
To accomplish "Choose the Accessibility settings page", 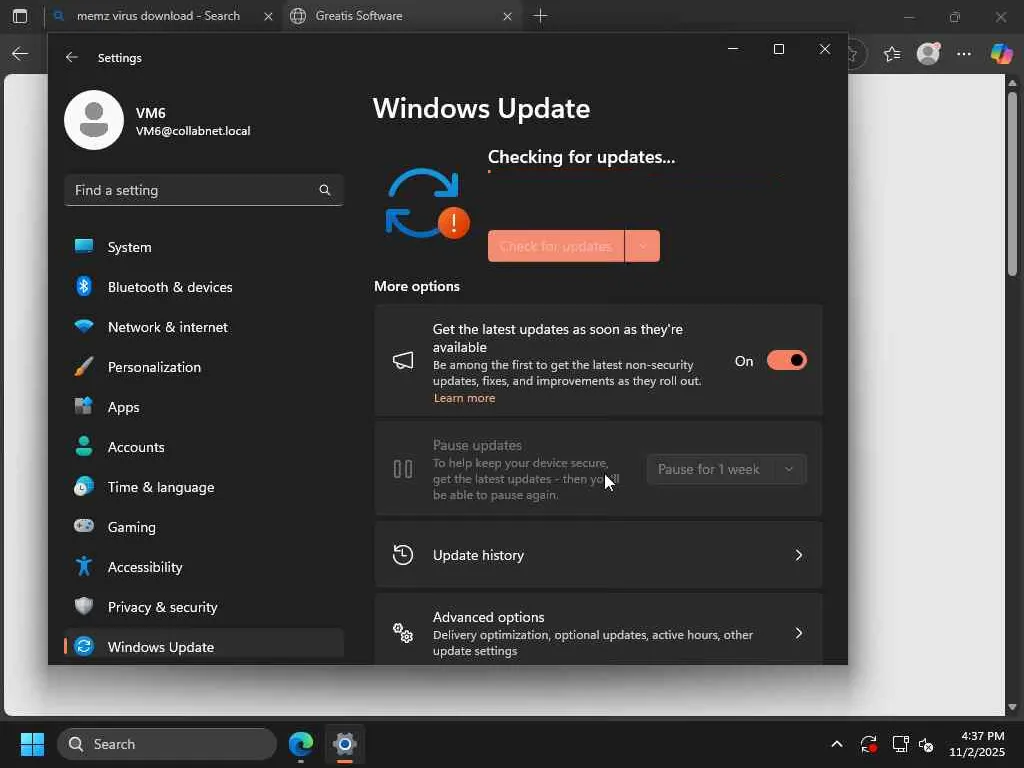I will 204,567.
